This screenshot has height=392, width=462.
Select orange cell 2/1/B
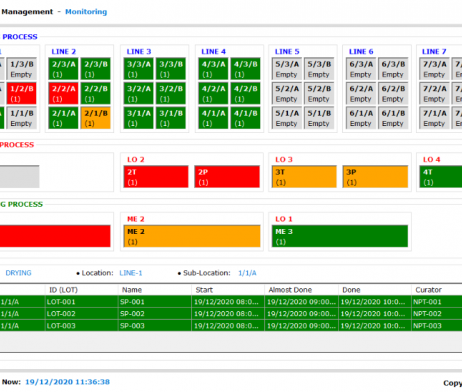pos(95,118)
